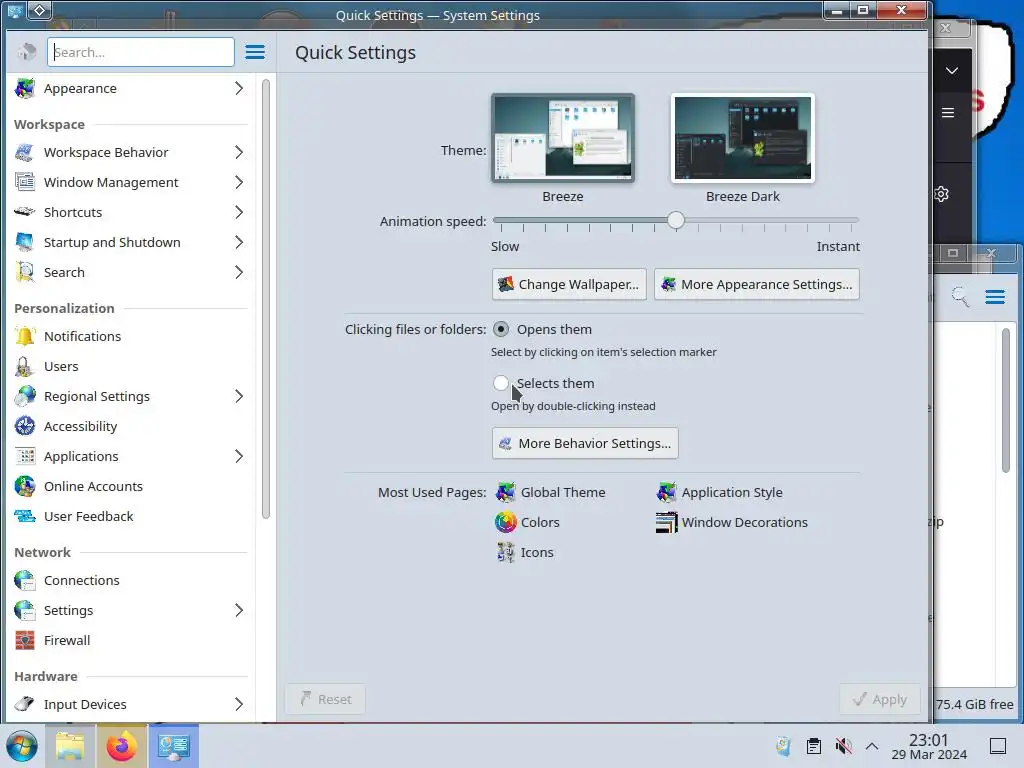
Task: Select the Regional Settings globe icon
Action: 25,396
